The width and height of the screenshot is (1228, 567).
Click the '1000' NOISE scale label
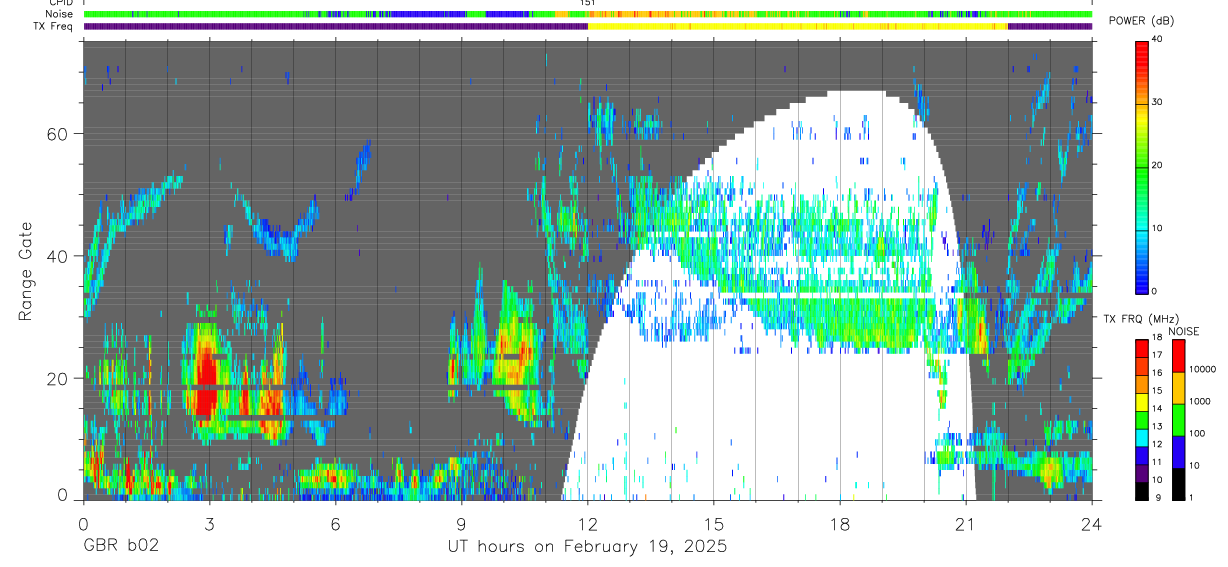1199,403
